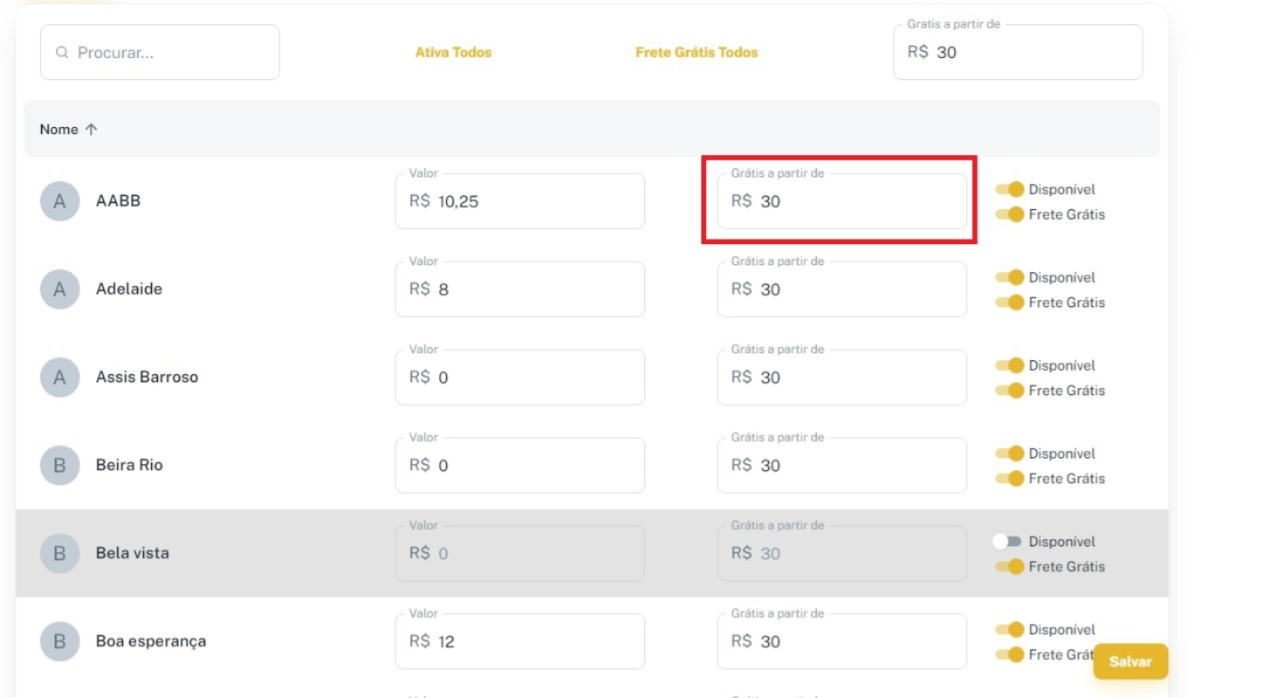The height and width of the screenshot is (698, 1266).
Task: Edit the Valor field for AABB
Action: pos(520,201)
